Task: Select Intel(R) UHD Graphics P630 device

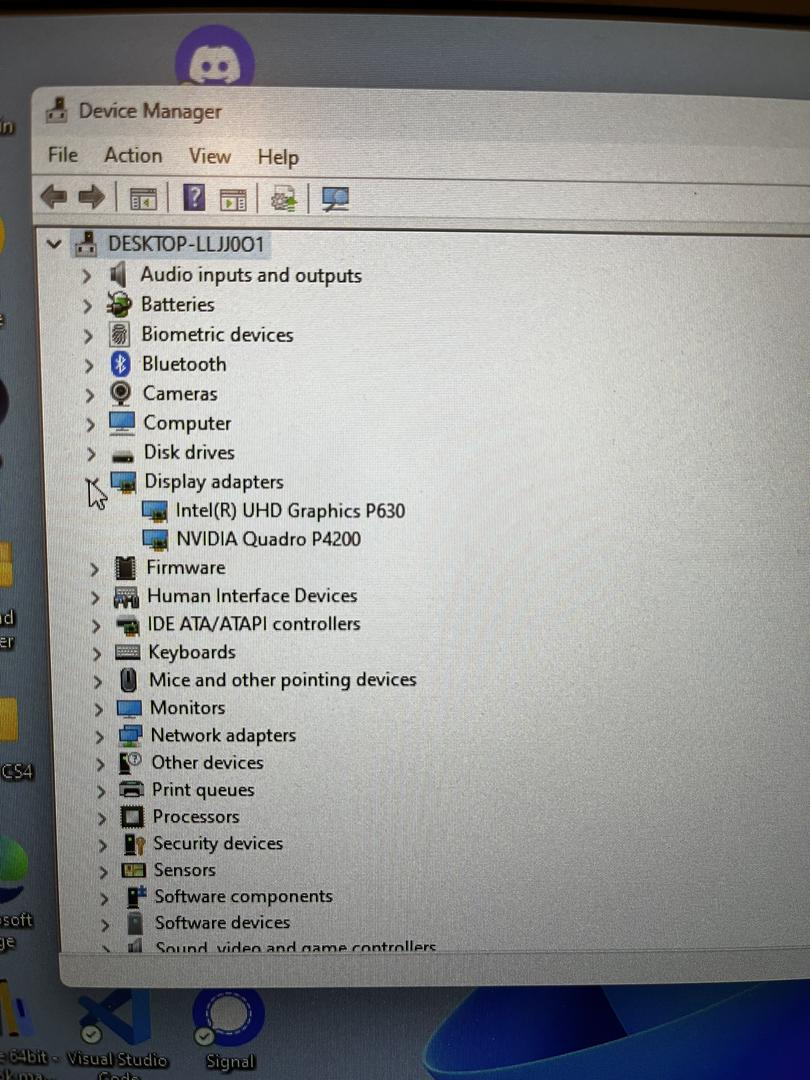Action: [290, 510]
